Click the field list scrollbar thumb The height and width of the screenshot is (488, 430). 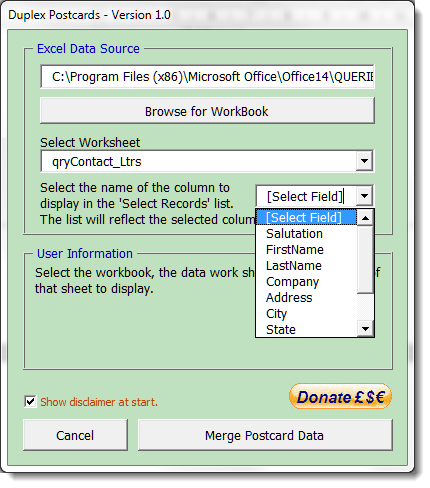point(365,260)
